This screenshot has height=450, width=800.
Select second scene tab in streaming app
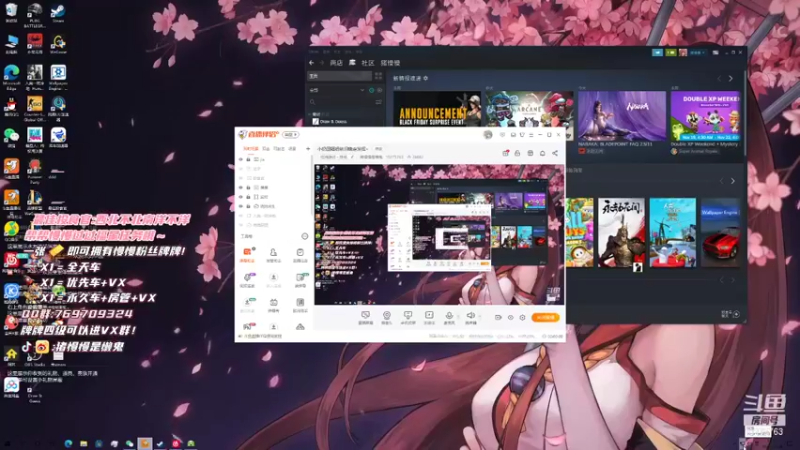266,148
